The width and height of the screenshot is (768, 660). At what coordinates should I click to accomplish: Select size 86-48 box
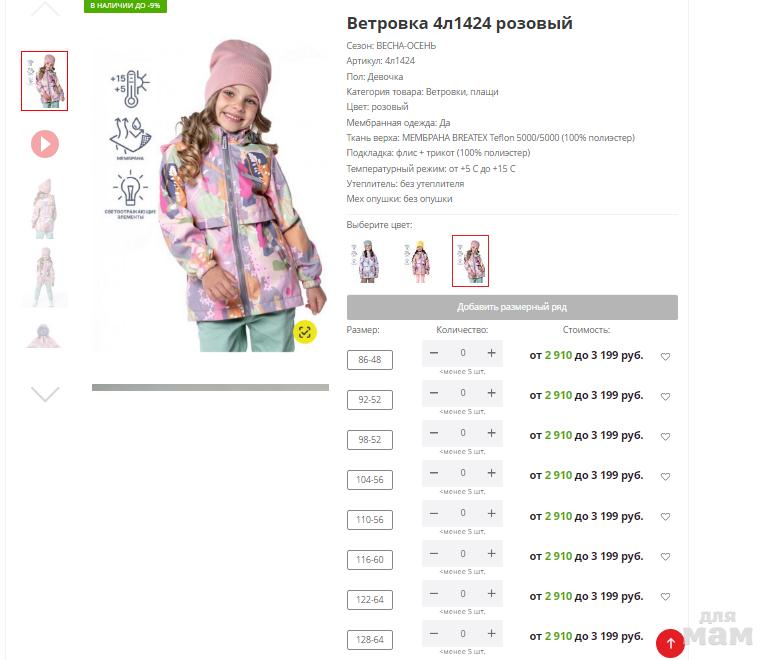370,360
